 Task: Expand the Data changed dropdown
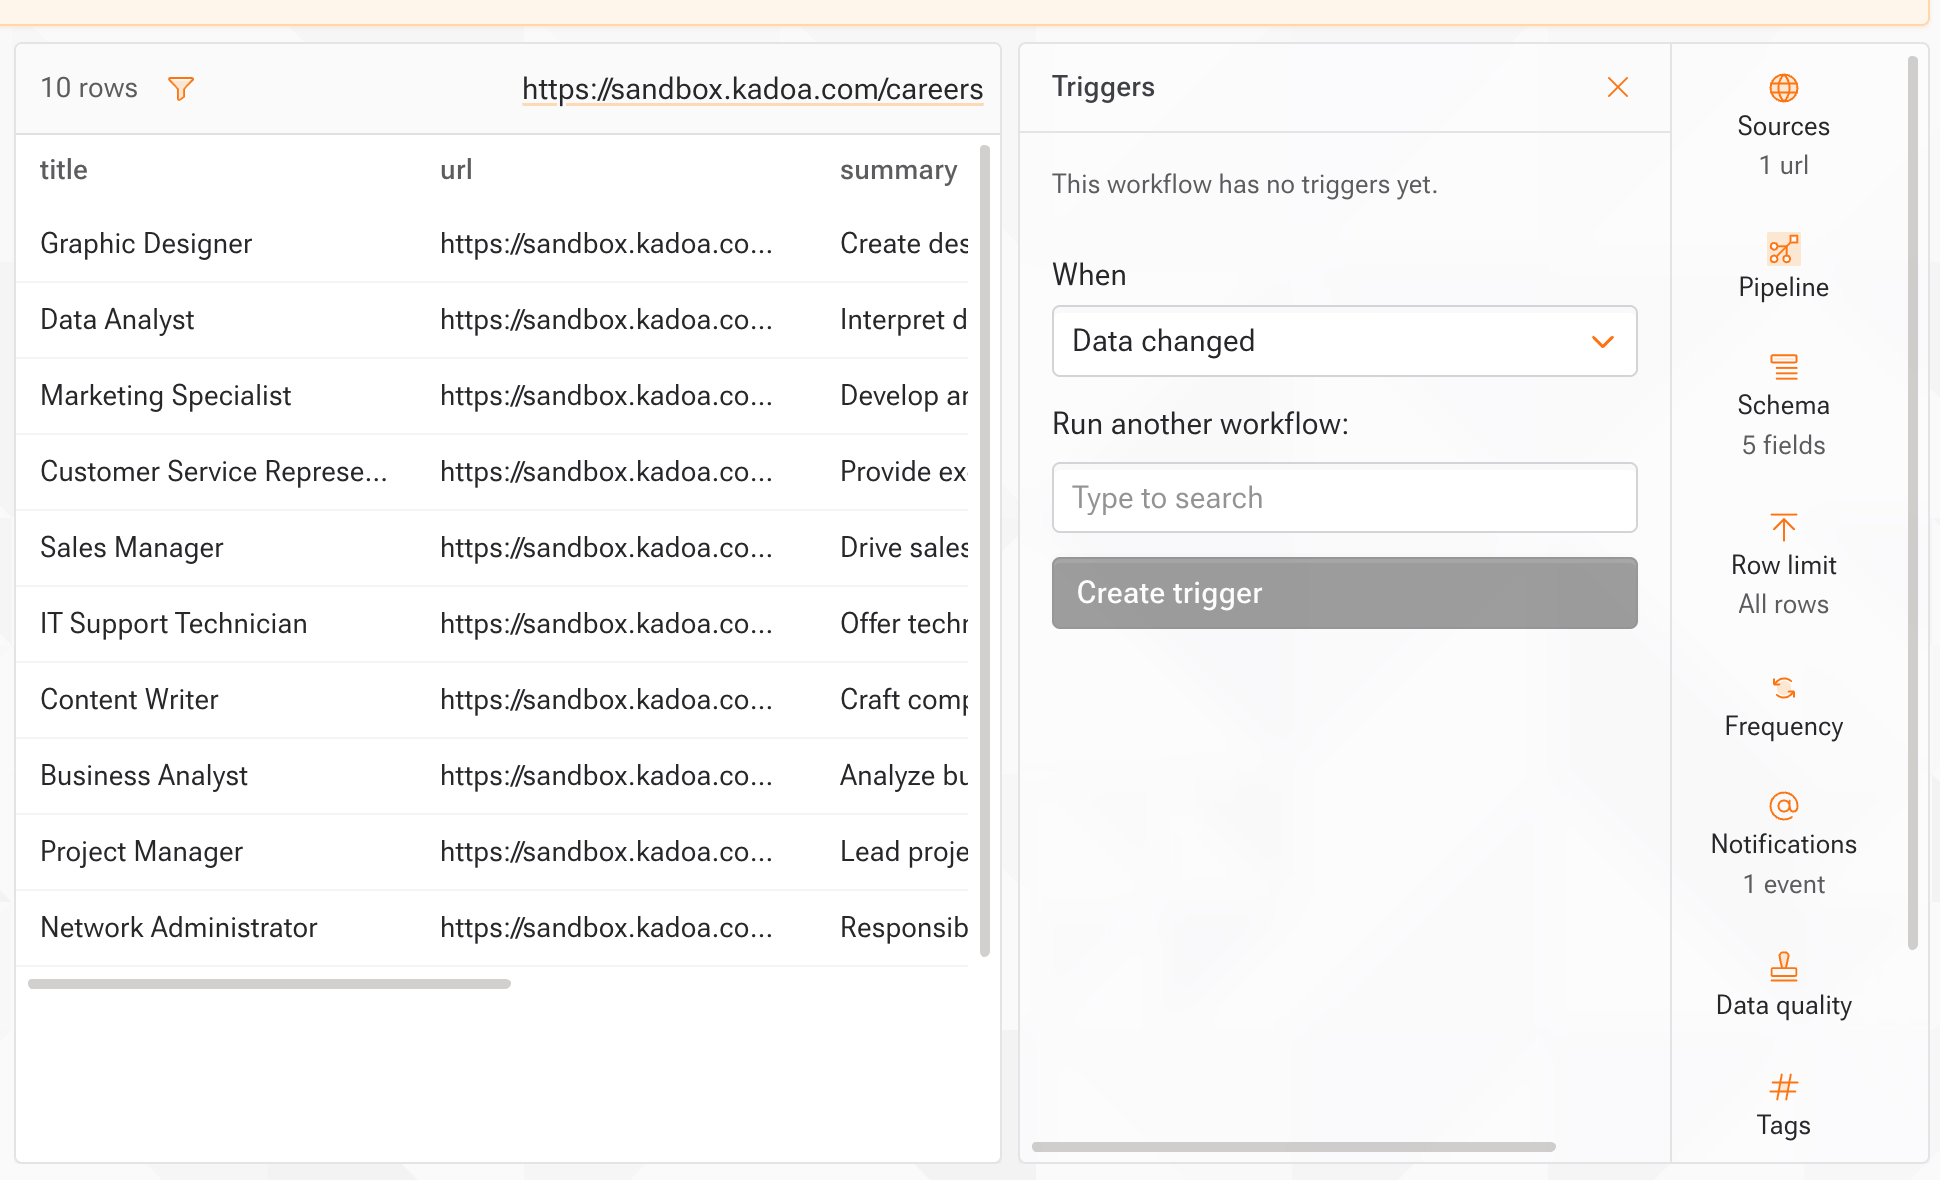coord(1344,341)
